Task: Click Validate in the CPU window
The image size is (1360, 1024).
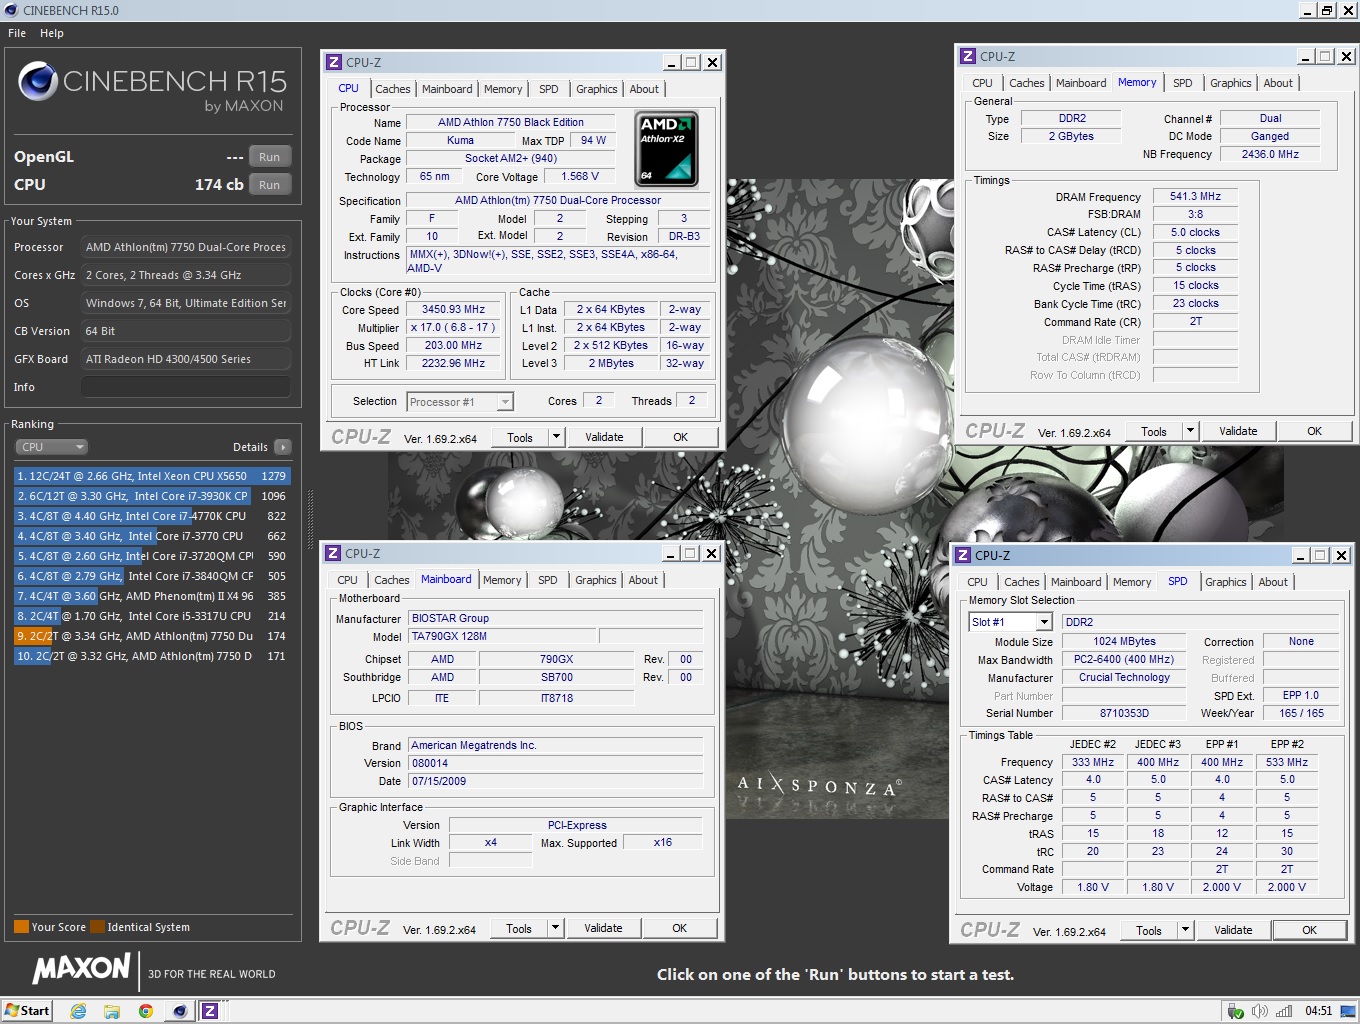Action: [x=604, y=437]
